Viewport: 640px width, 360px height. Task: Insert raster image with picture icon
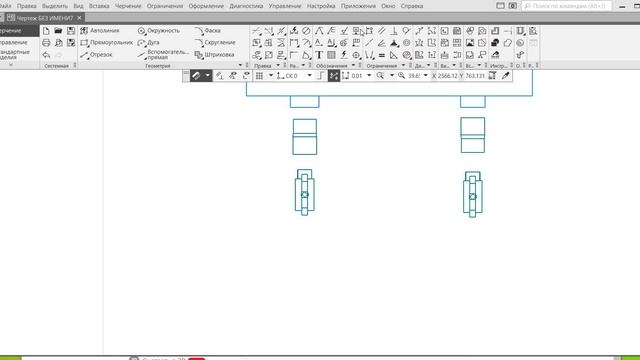tap(470, 43)
